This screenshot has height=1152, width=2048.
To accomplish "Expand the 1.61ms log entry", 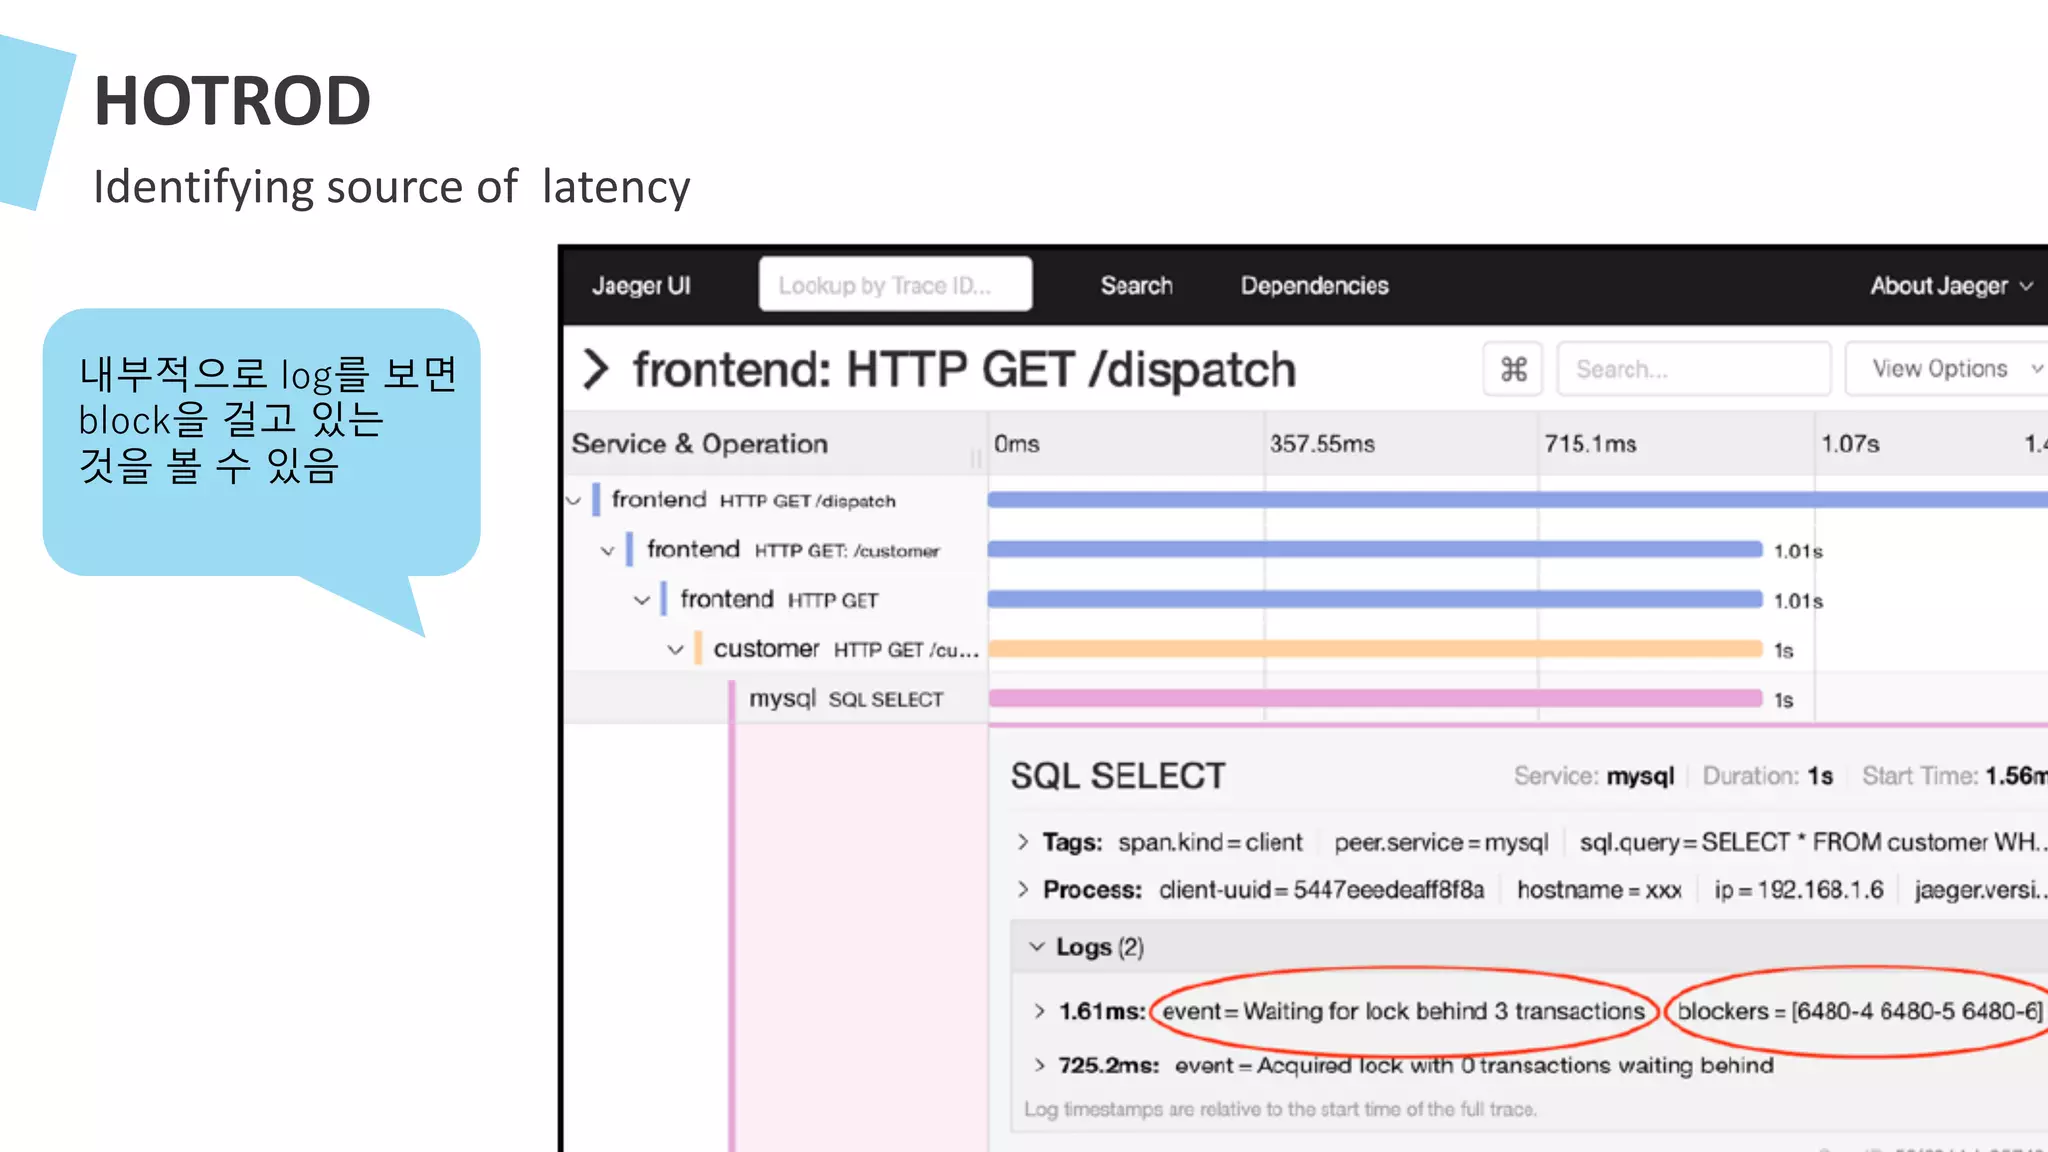I will (1039, 1011).
